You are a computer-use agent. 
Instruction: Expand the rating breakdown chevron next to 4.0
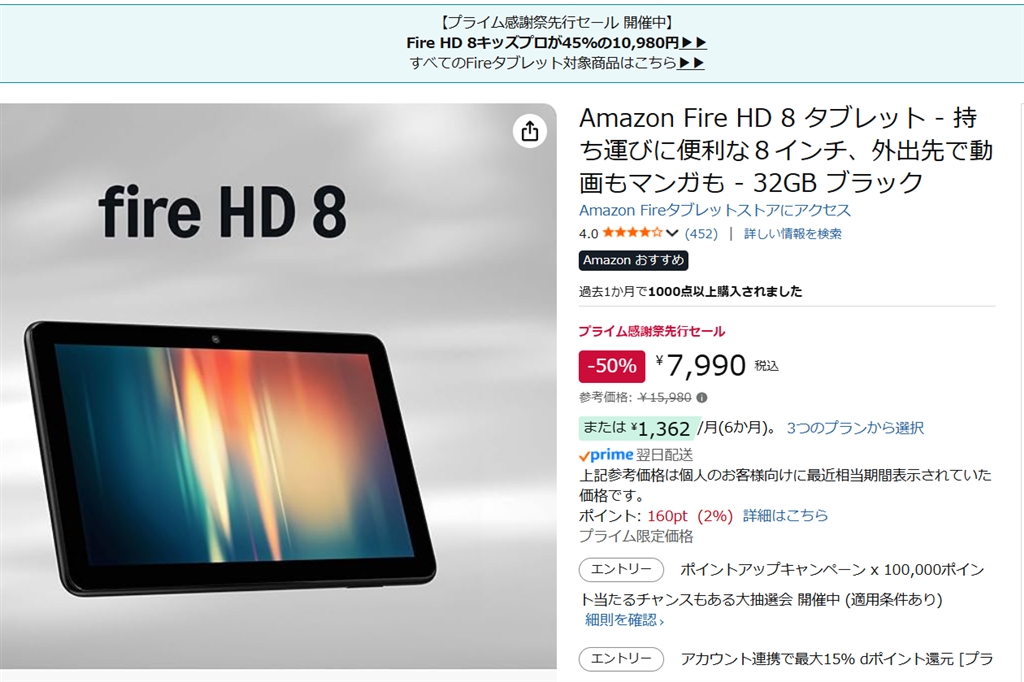[672, 233]
